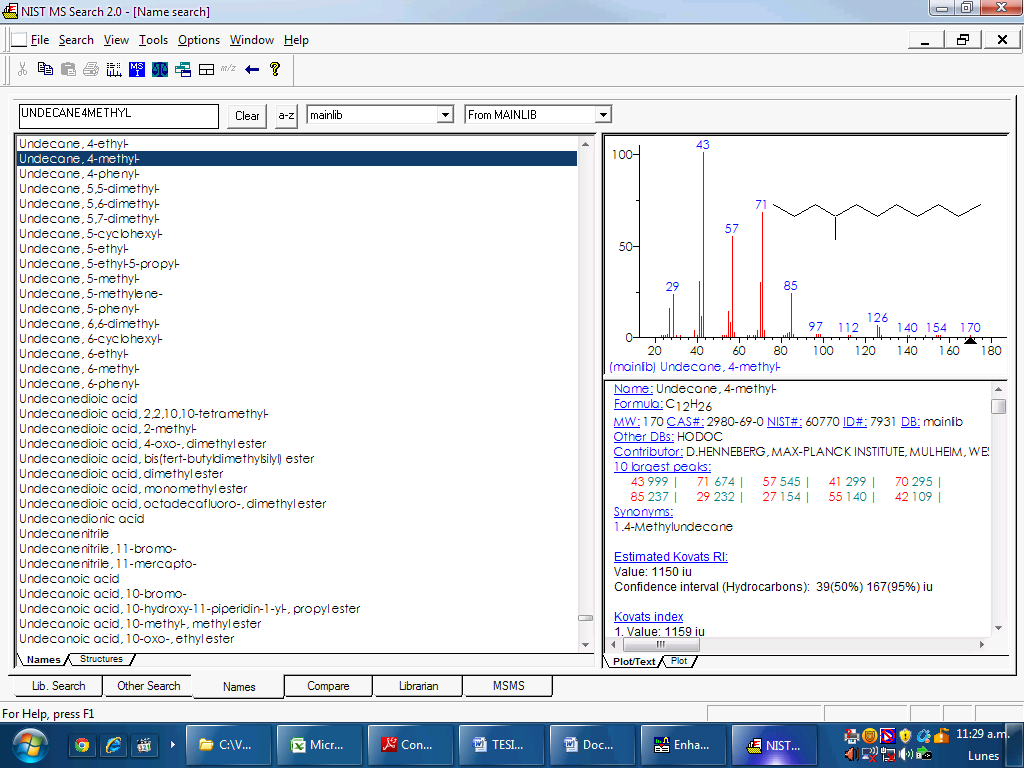Image resolution: width=1024 pixels, height=768 pixels.
Task: Open the View menu
Action: pyautogui.click(x=116, y=40)
